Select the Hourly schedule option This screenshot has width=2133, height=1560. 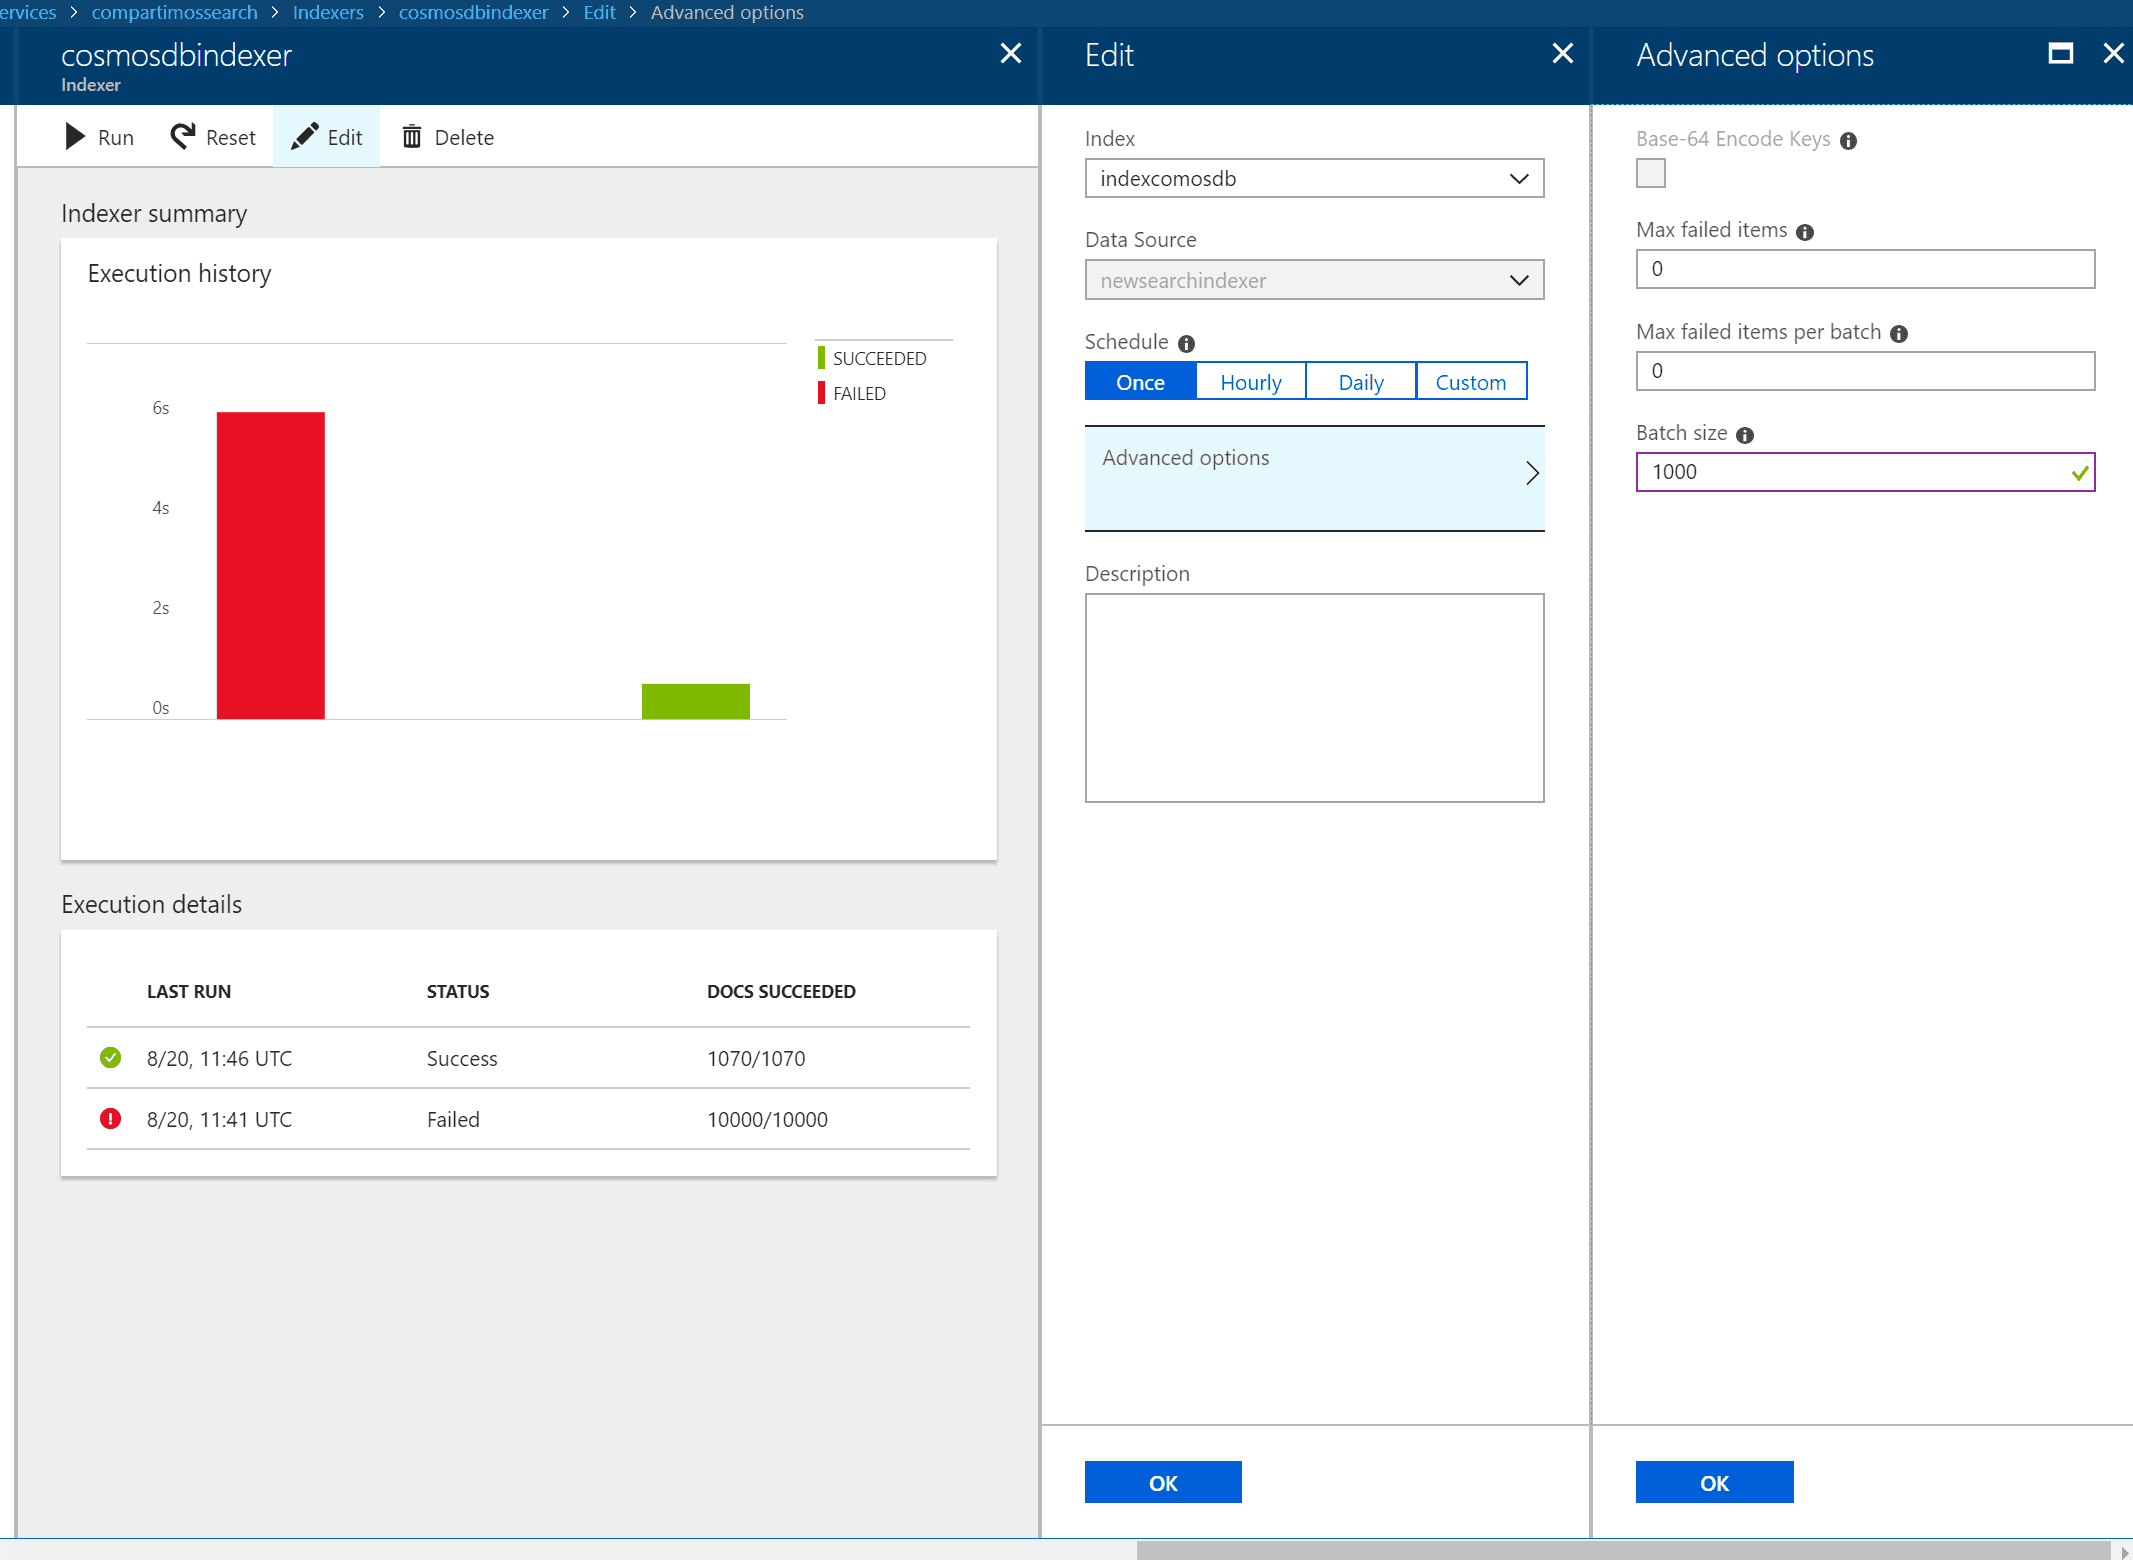[1251, 381]
